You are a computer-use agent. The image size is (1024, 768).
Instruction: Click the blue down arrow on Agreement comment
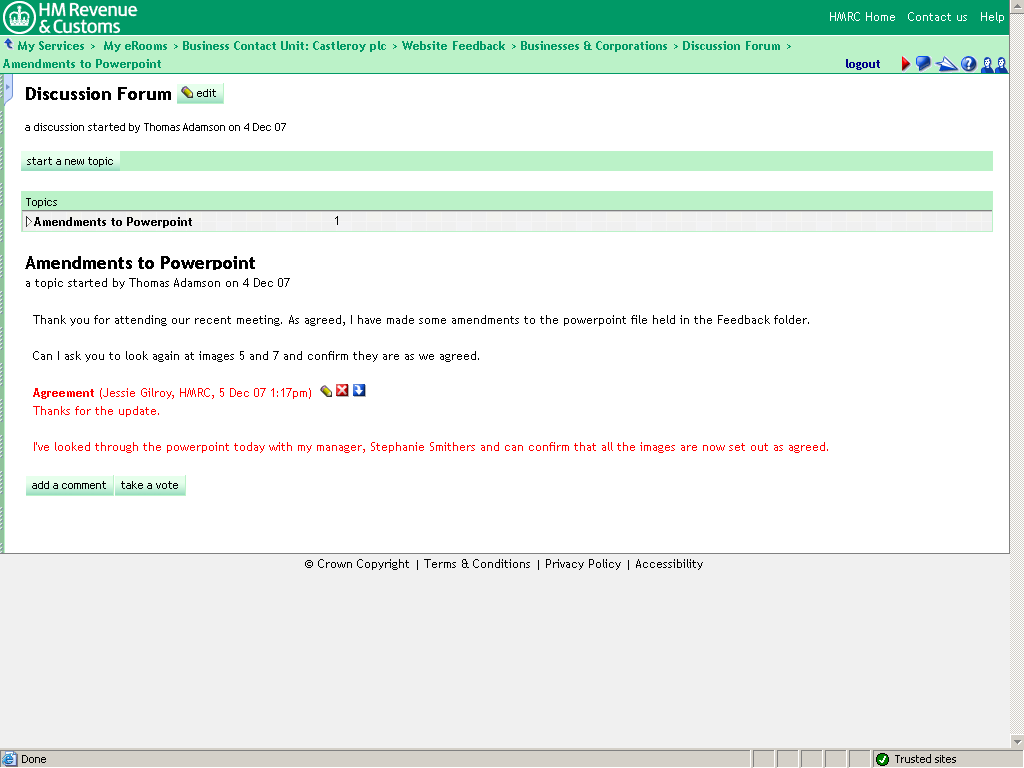(359, 391)
